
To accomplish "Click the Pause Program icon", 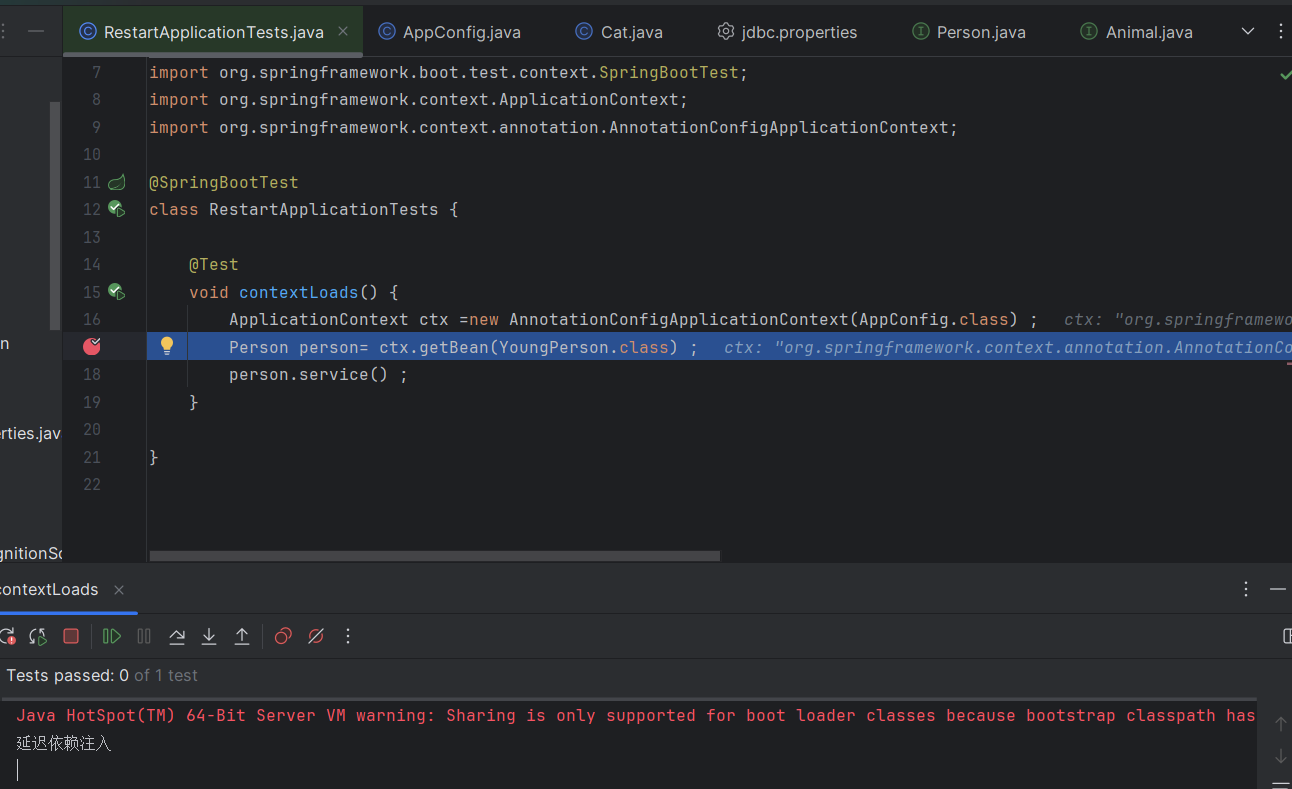I will pos(144,636).
